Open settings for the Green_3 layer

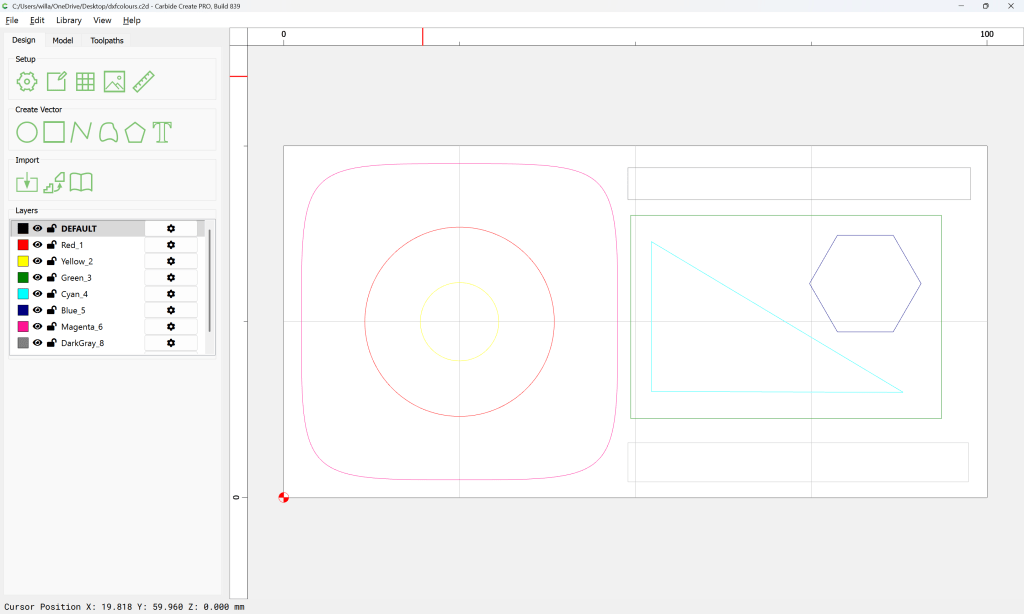(171, 277)
